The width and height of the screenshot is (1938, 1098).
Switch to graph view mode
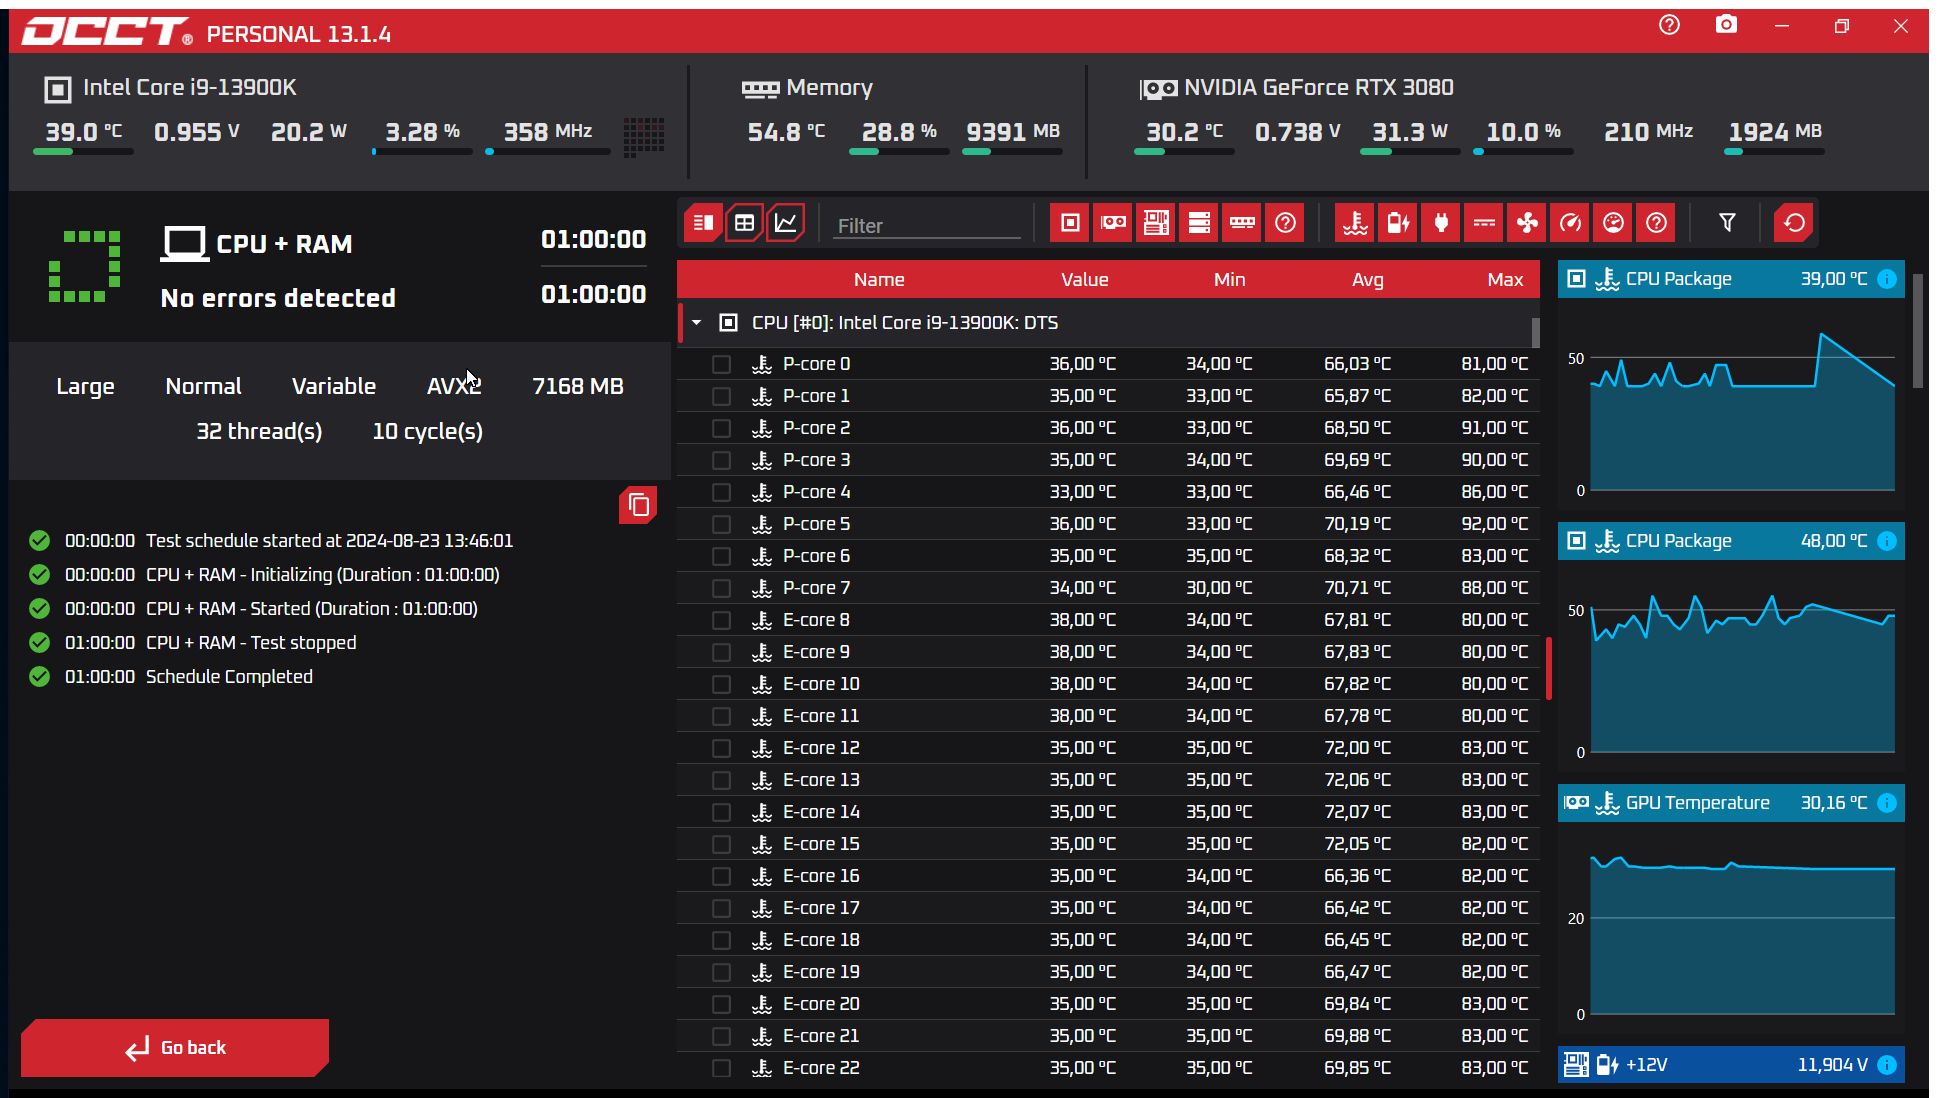[x=786, y=223]
